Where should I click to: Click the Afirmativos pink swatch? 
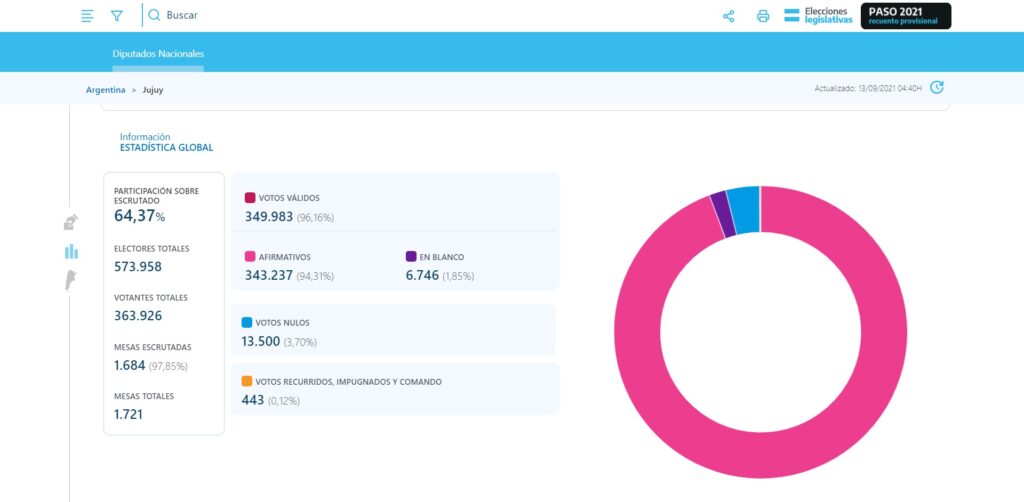click(x=250, y=257)
